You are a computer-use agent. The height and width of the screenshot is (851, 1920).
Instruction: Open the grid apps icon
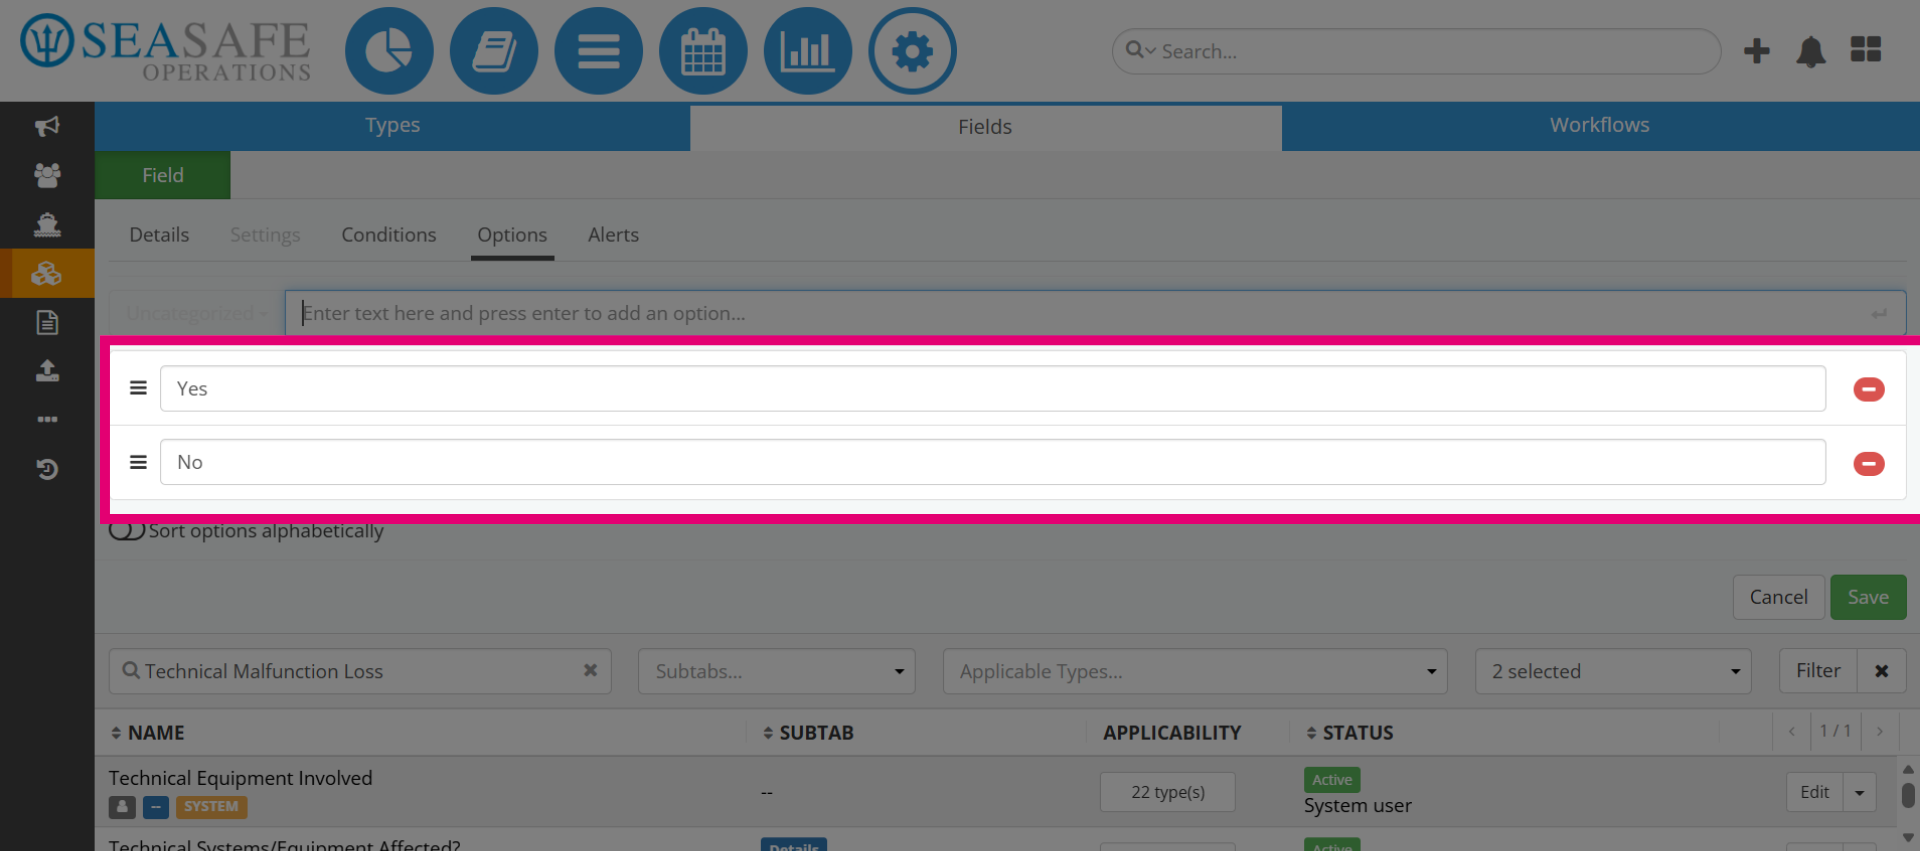pos(1866,49)
